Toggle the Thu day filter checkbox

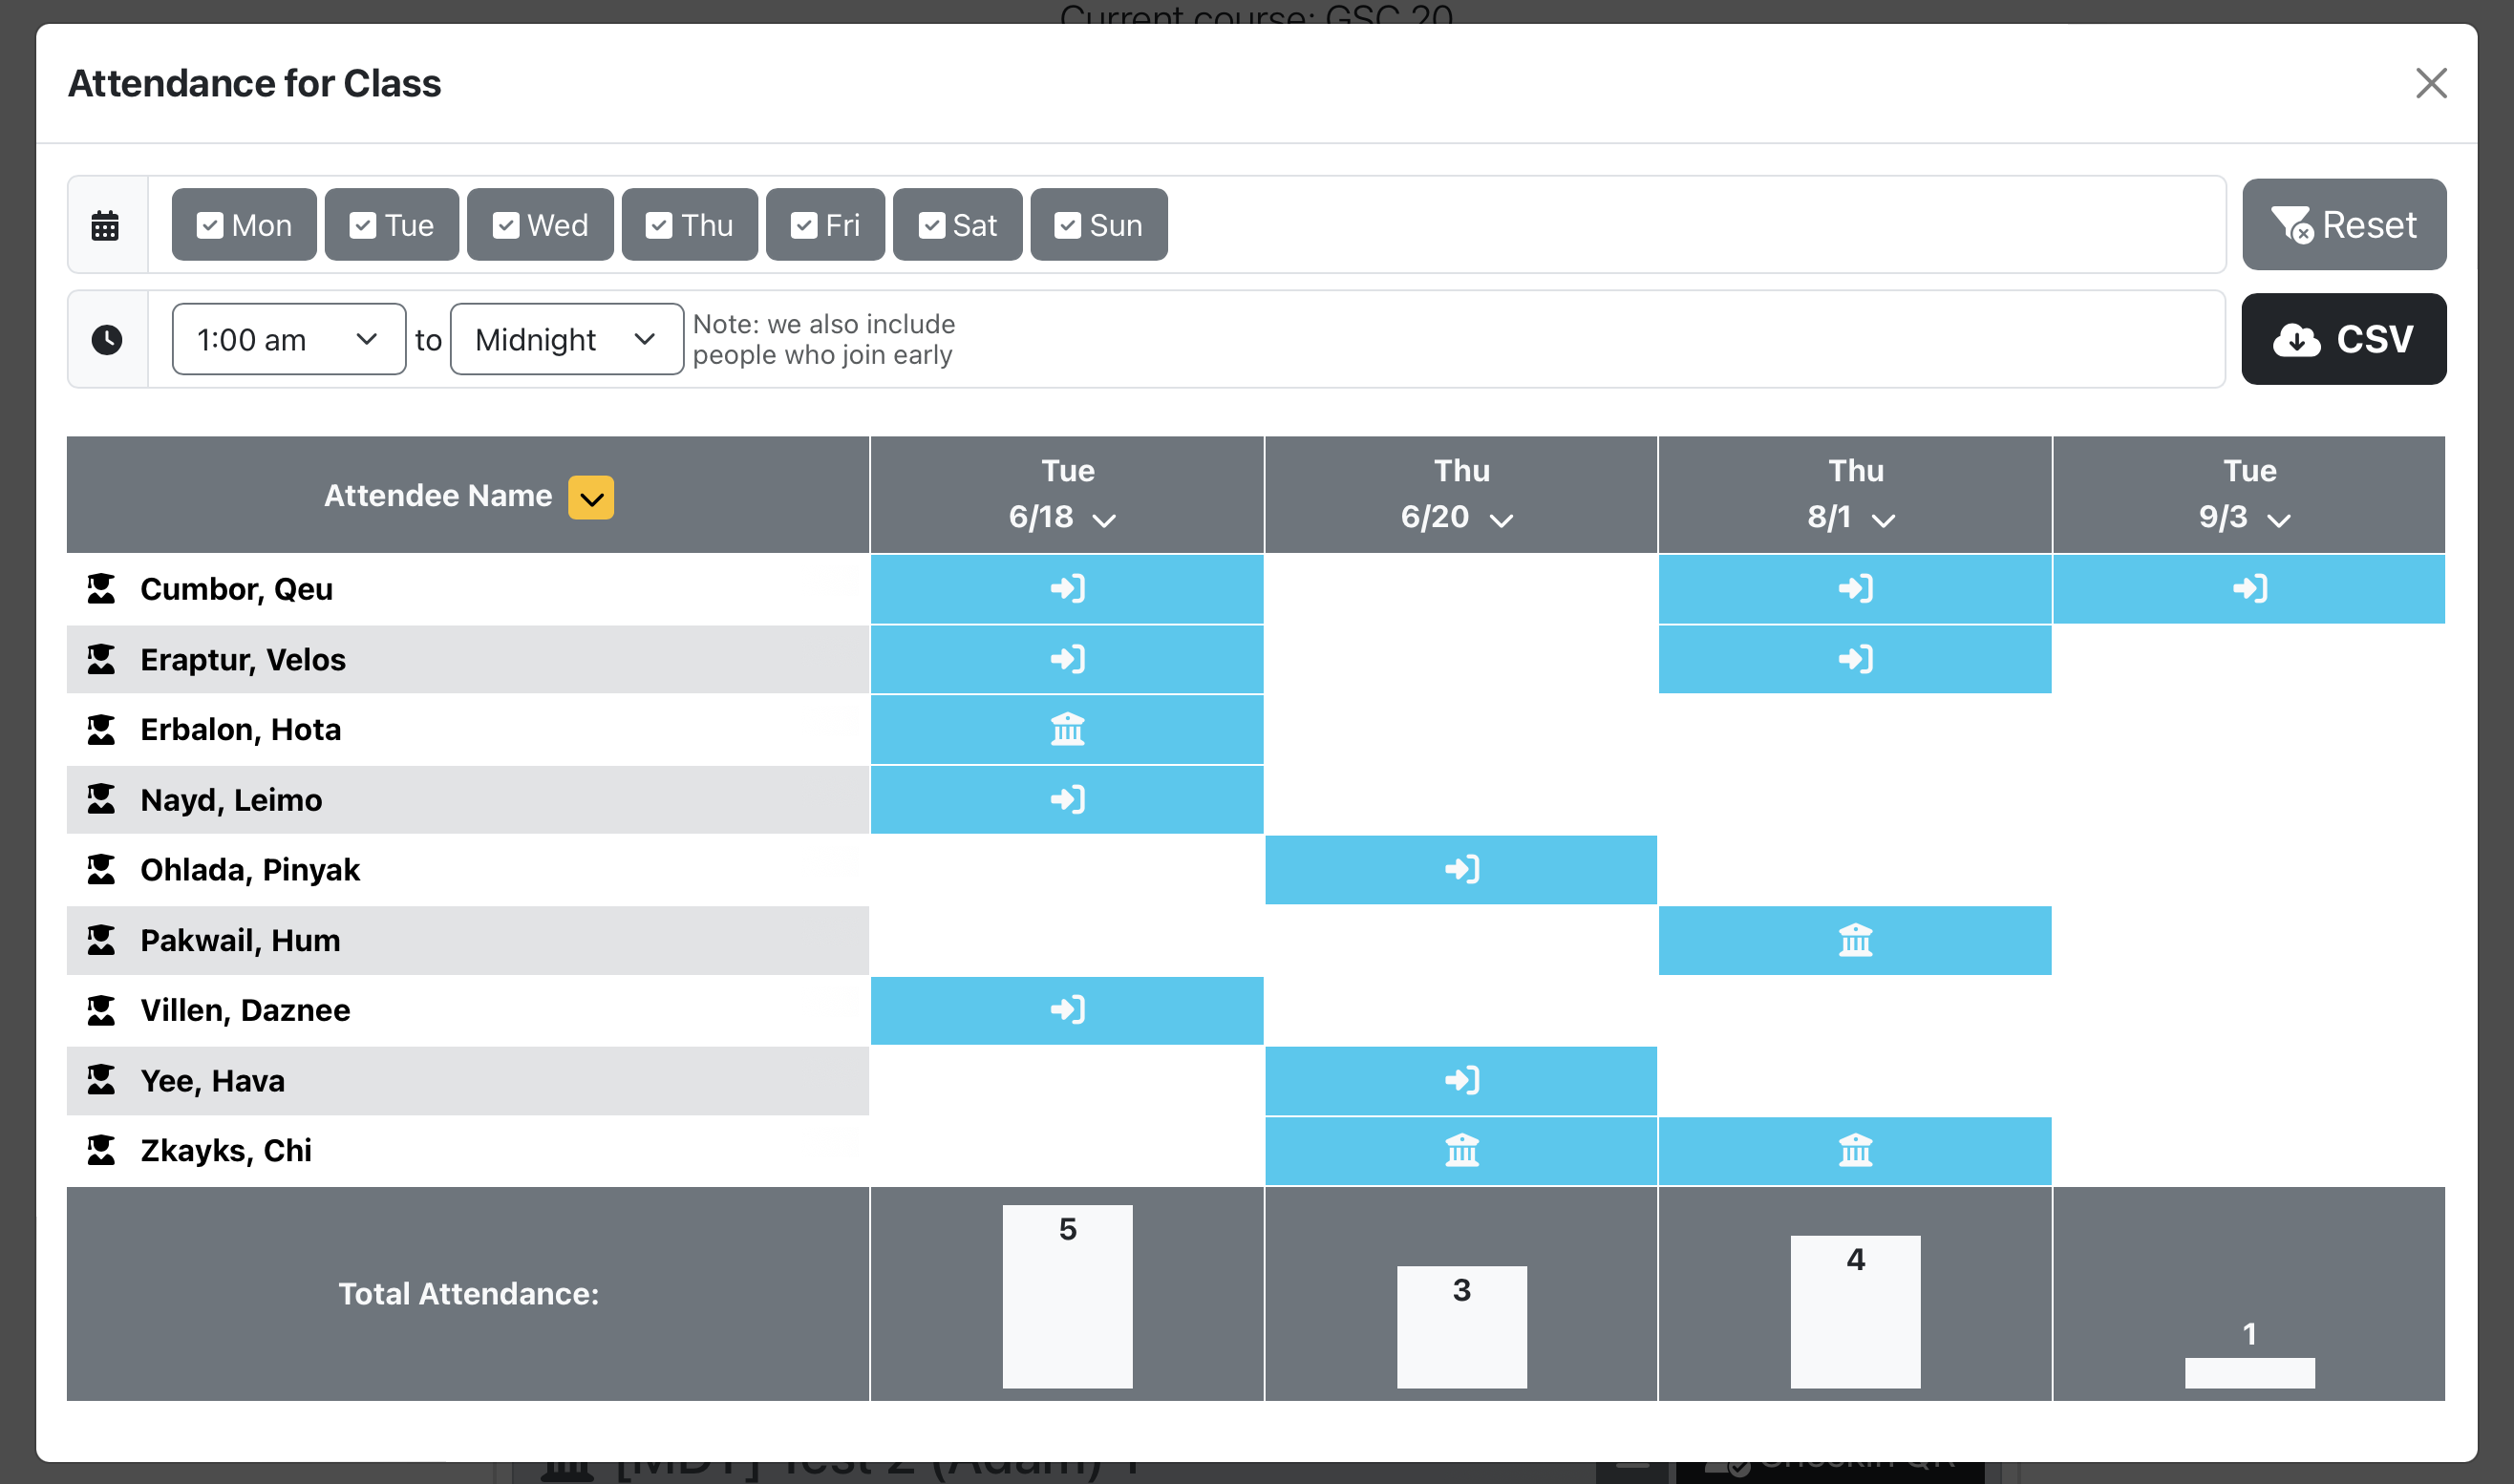(x=658, y=225)
